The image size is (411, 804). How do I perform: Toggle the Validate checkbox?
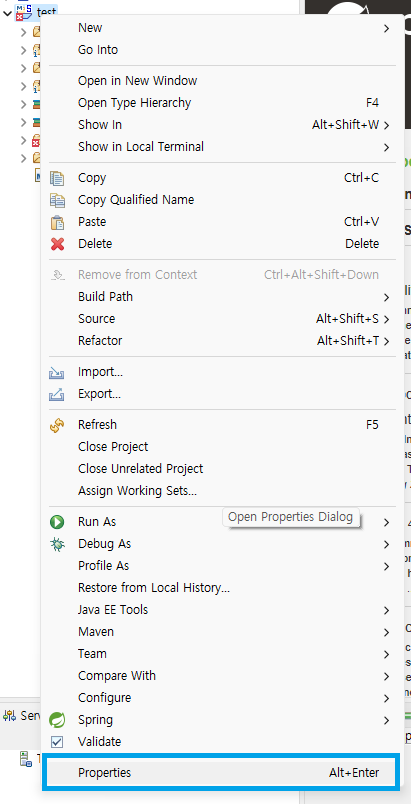pos(57,742)
